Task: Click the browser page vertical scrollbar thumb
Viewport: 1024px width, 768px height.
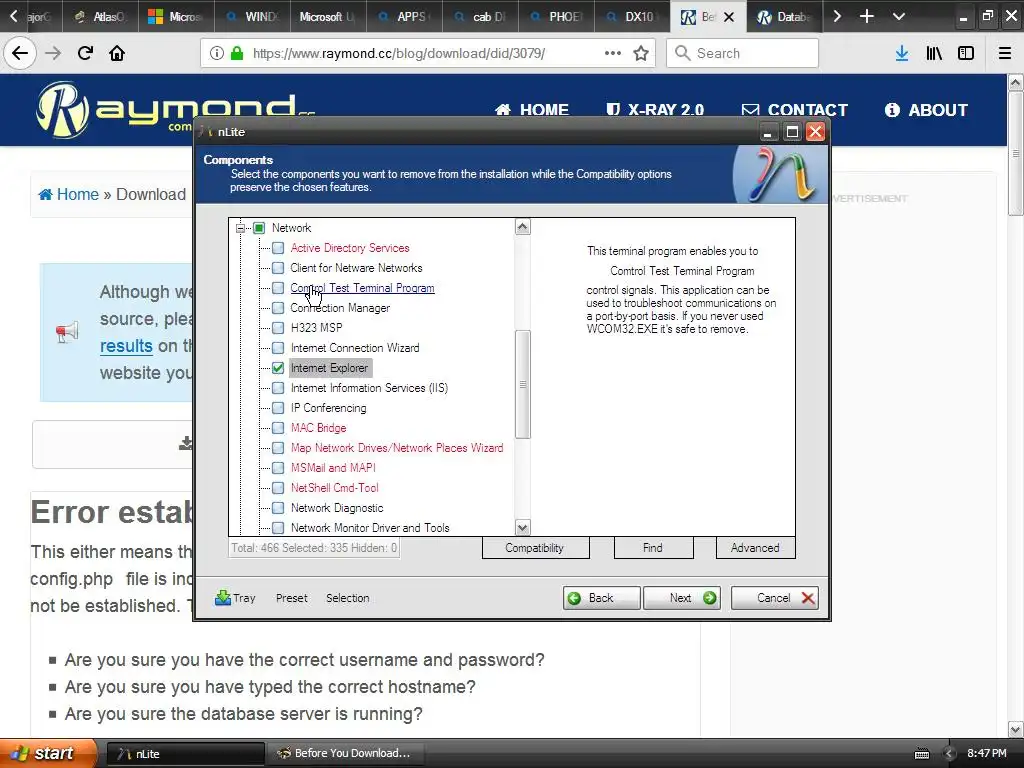Action: pos(1016,154)
